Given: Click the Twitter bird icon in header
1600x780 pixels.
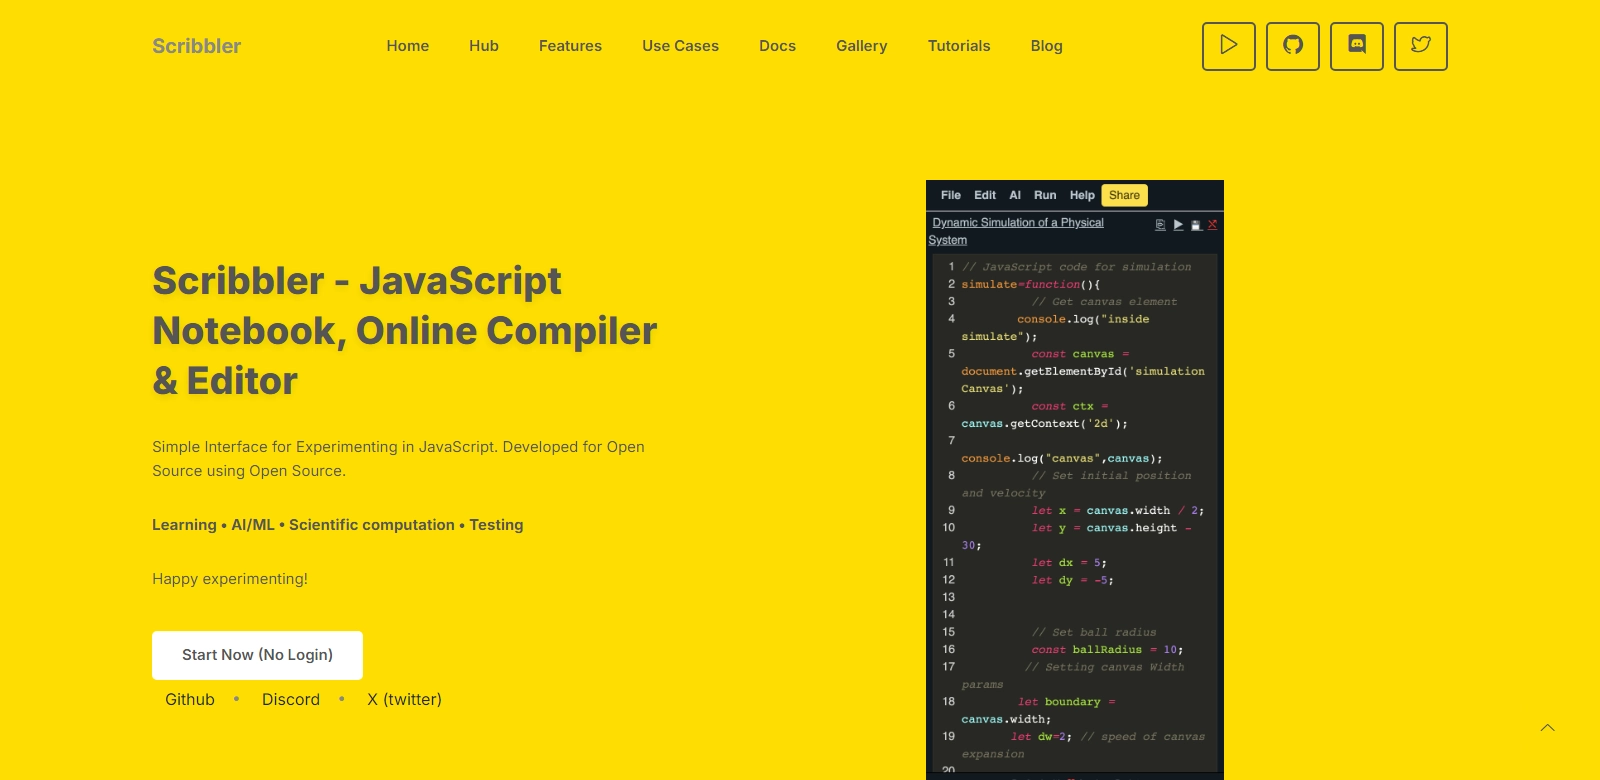Looking at the screenshot, I should point(1420,46).
